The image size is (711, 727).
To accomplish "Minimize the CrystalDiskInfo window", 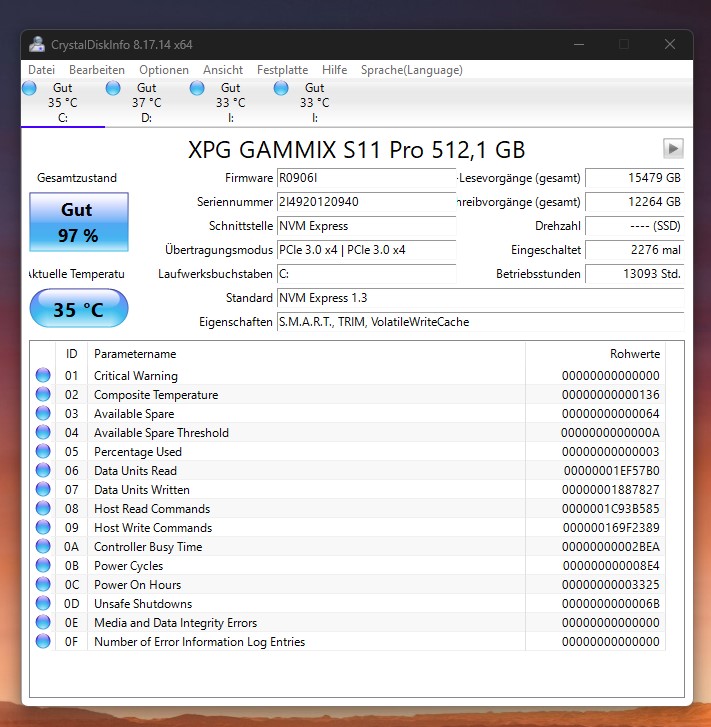I will point(579,45).
